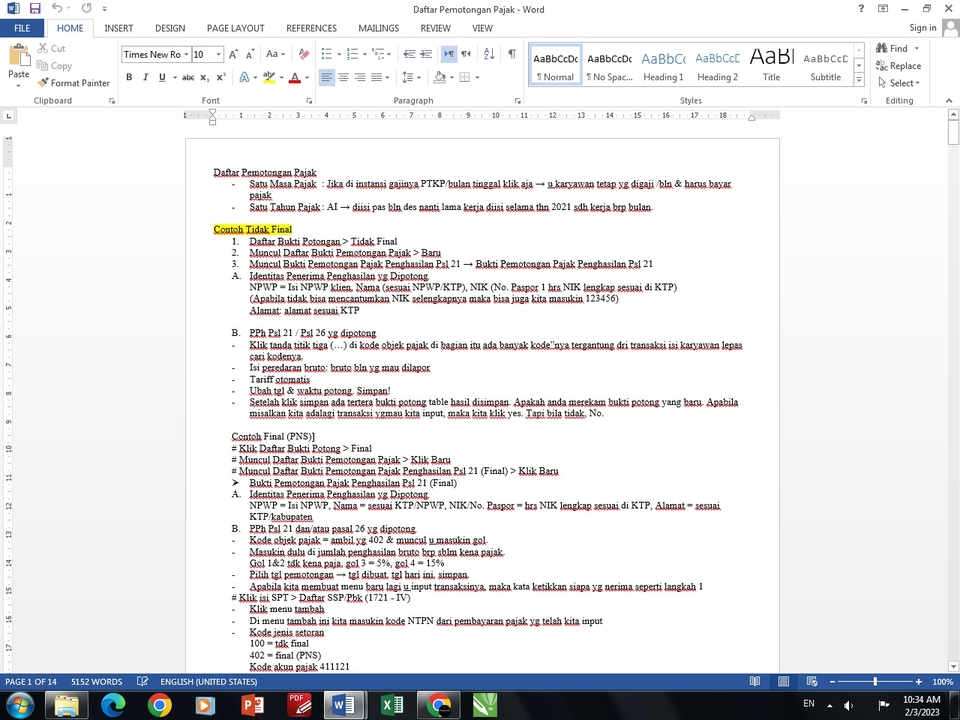Open the Windows Start button
Viewport: 960px width, 720px height.
coord(20,705)
